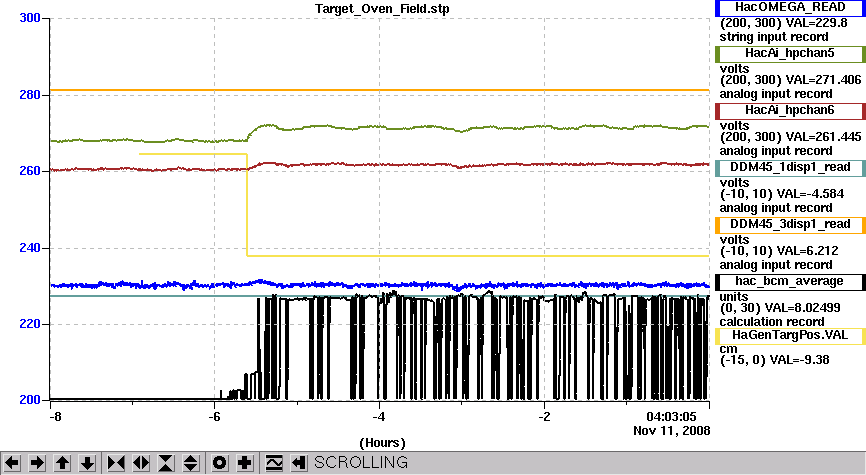Click the 200 y-axis label
This screenshot has width=866, height=475.
[29, 400]
